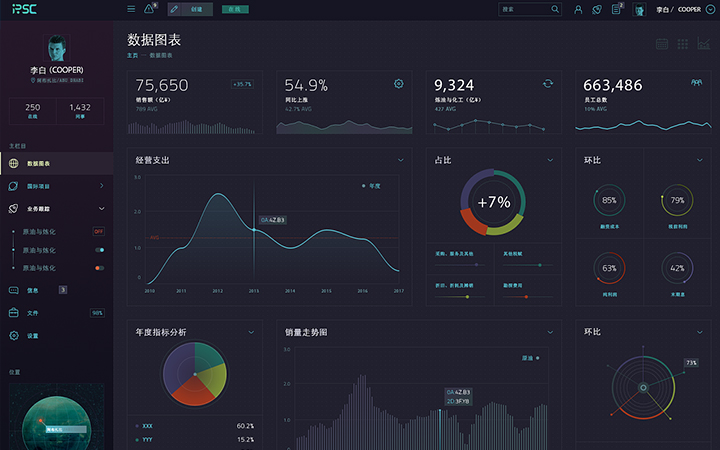Toggle the 原油 legend item in the 销量走势图 chart
The image size is (720, 450).
click(x=531, y=358)
